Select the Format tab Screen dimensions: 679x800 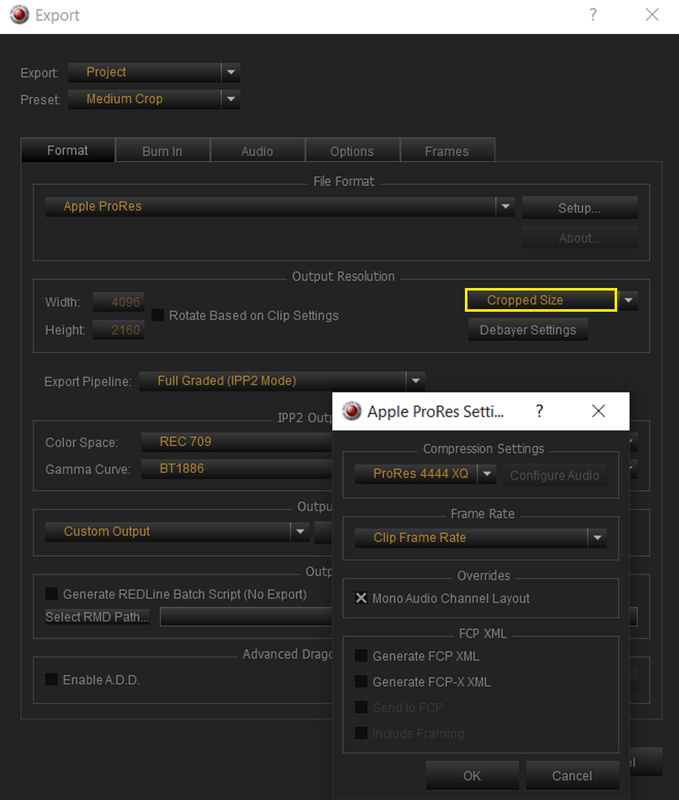pos(67,151)
